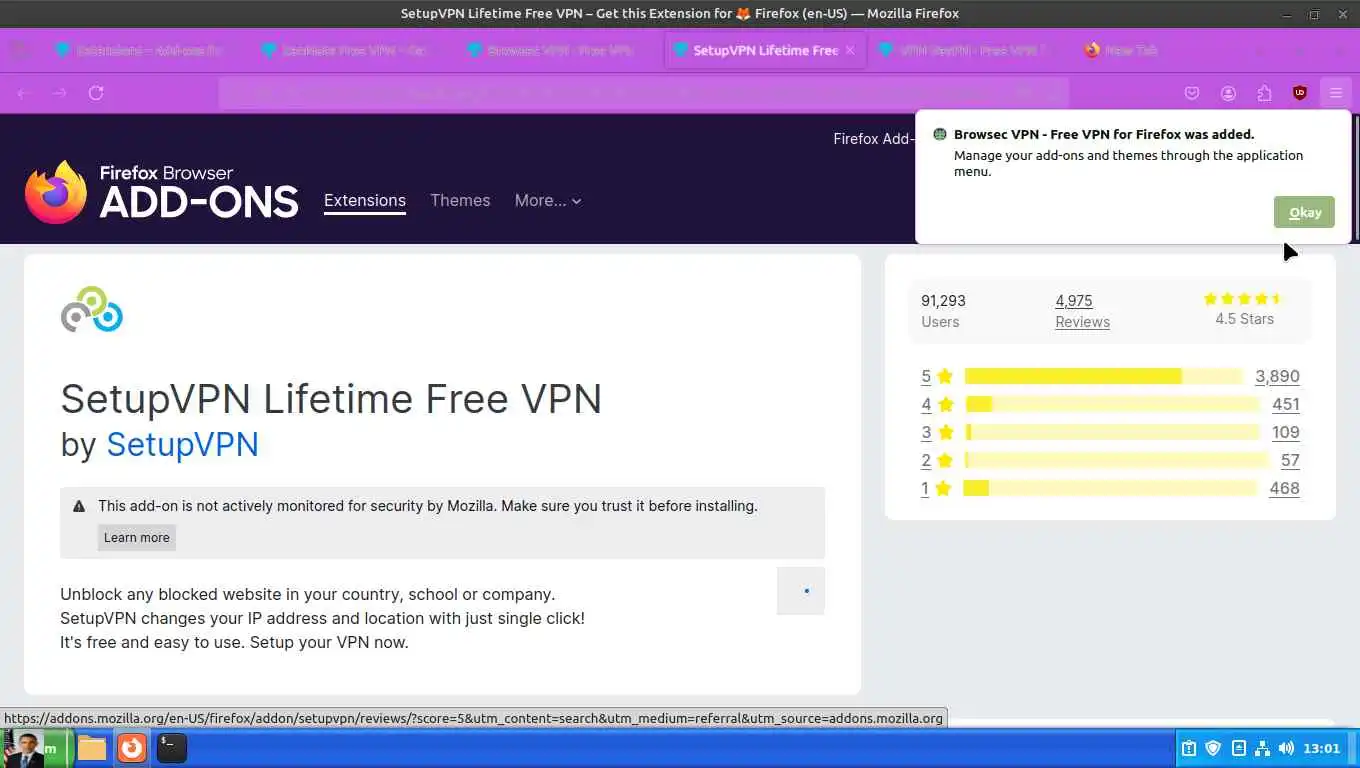Open the volume tray icon
Screen dimensions: 1360x768
point(1286,748)
